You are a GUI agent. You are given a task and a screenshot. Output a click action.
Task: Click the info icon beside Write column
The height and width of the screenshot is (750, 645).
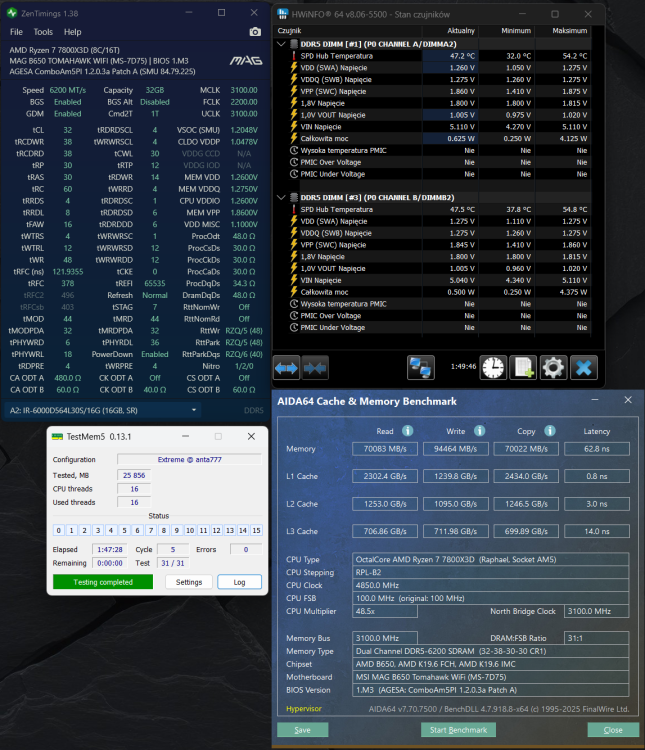[x=479, y=431]
